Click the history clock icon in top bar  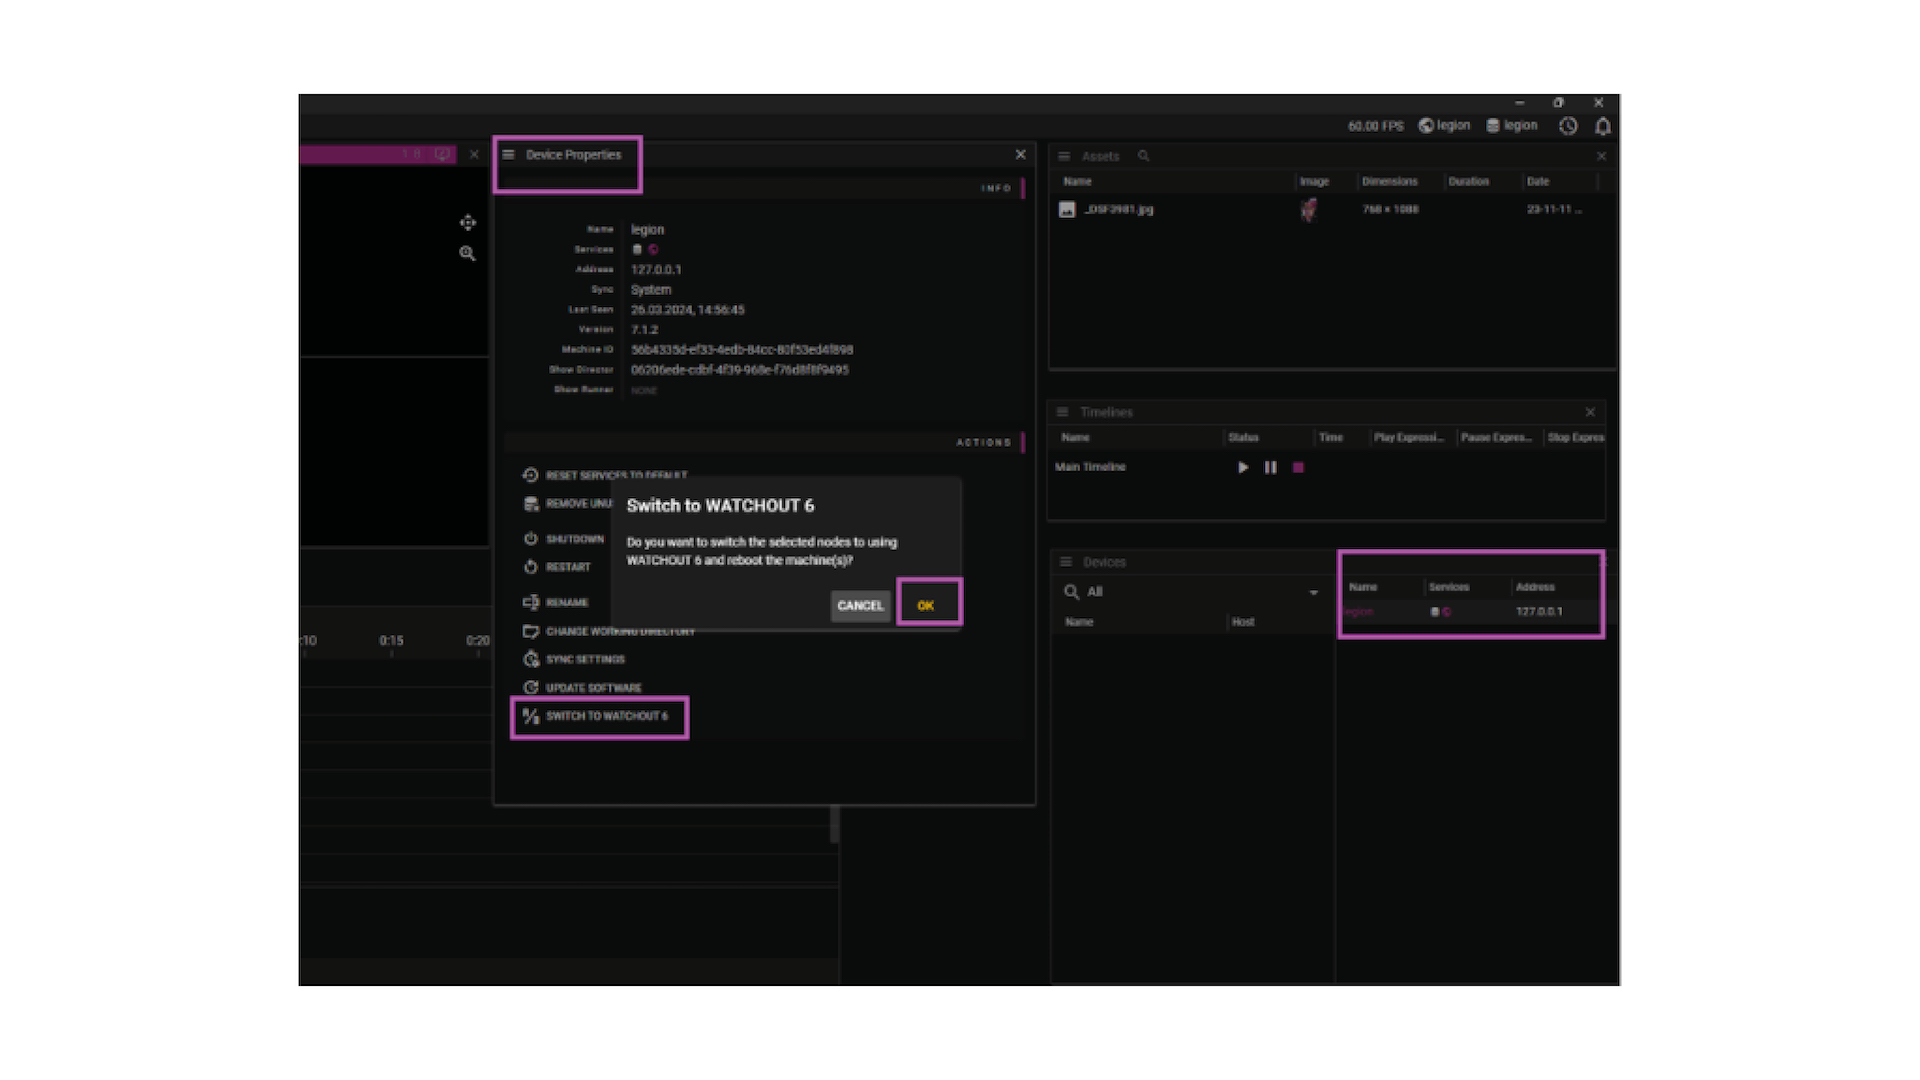(1568, 126)
